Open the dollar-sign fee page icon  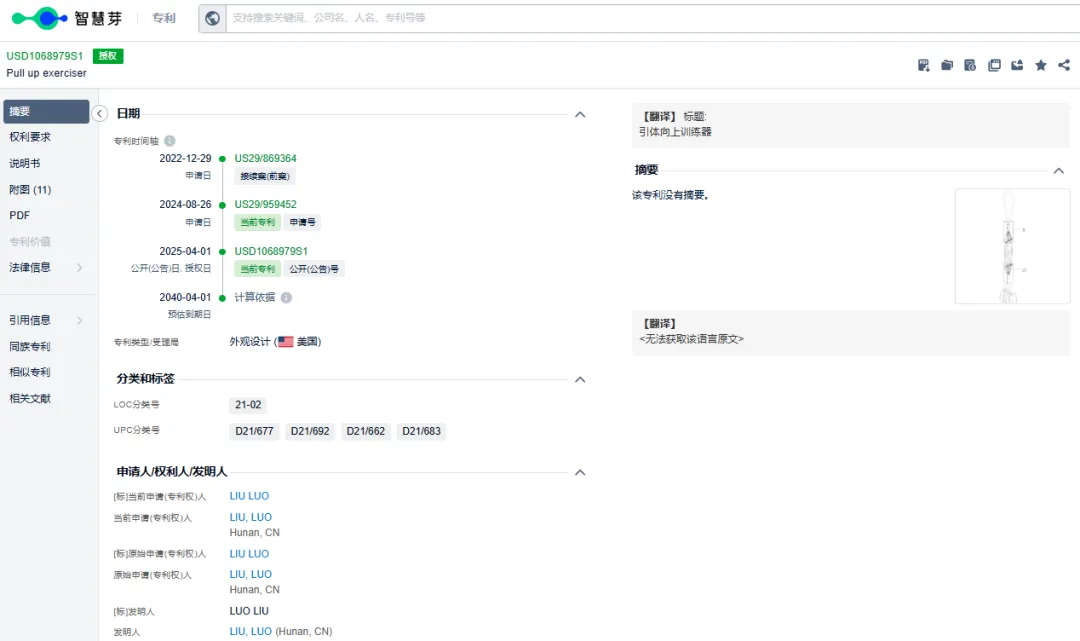(x=970, y=65)
